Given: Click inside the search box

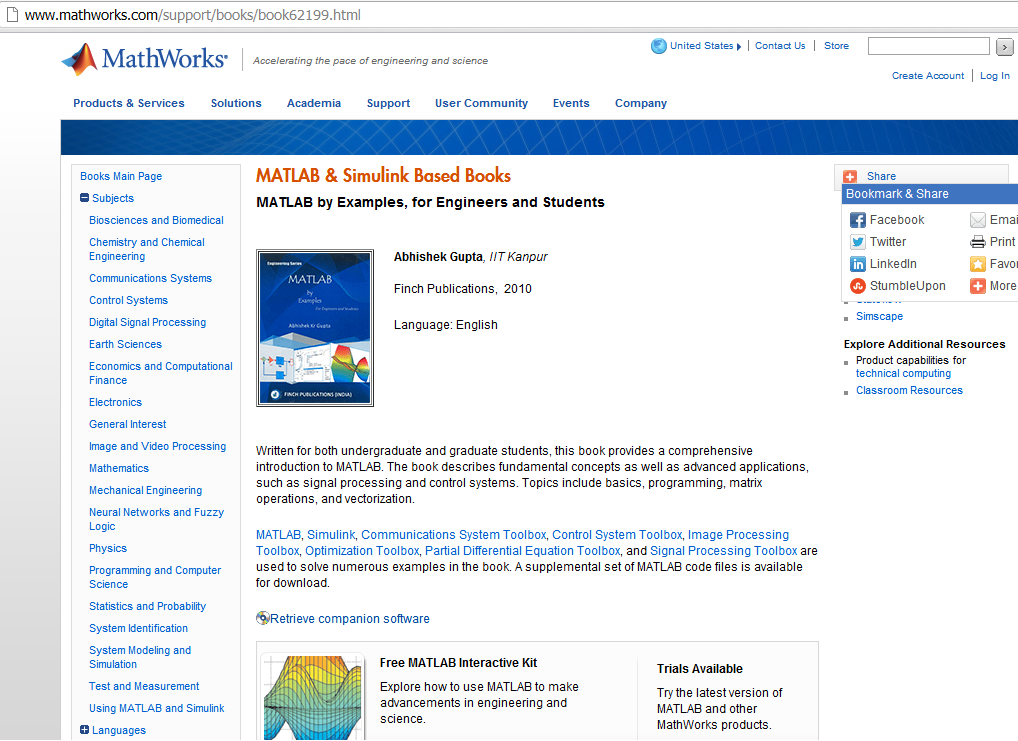Looking at the screenshot, I should tap(928, 45).
